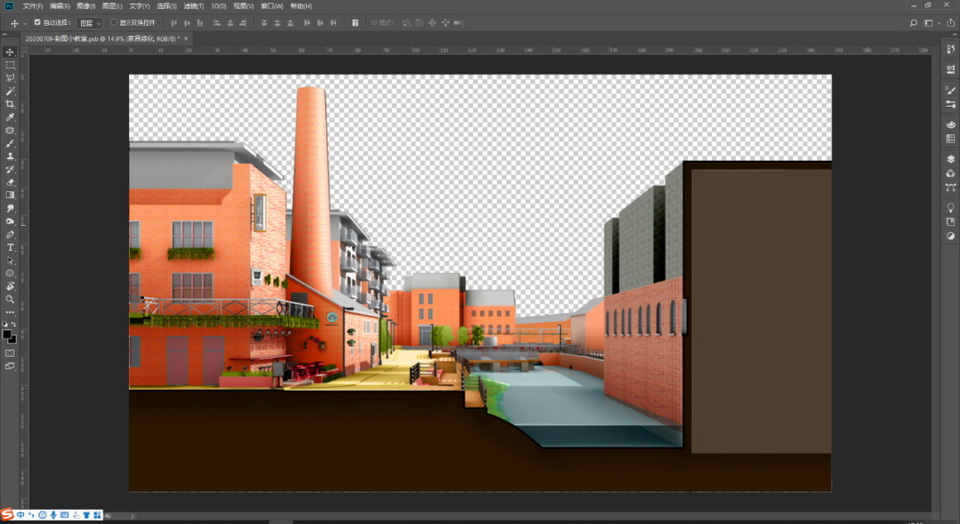This screenshot has height=524, width=960.
Task: Select the Rectangular Marquee tool
Action: (10, 65)
